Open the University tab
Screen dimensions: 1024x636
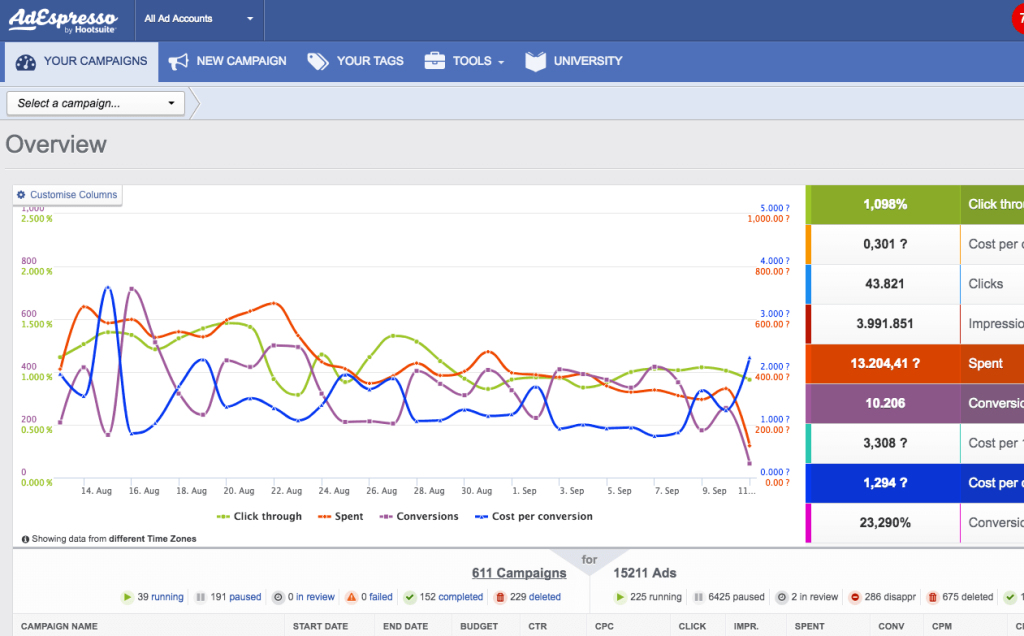pos(573,61)
